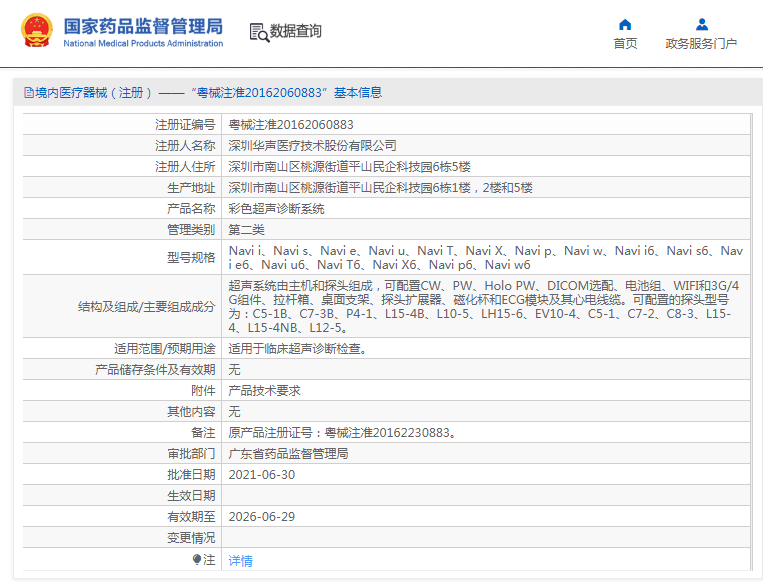Viewport: 763px width, 582px height.
Task: Click the 产品名称 row label
Action: tap(191, 209)
